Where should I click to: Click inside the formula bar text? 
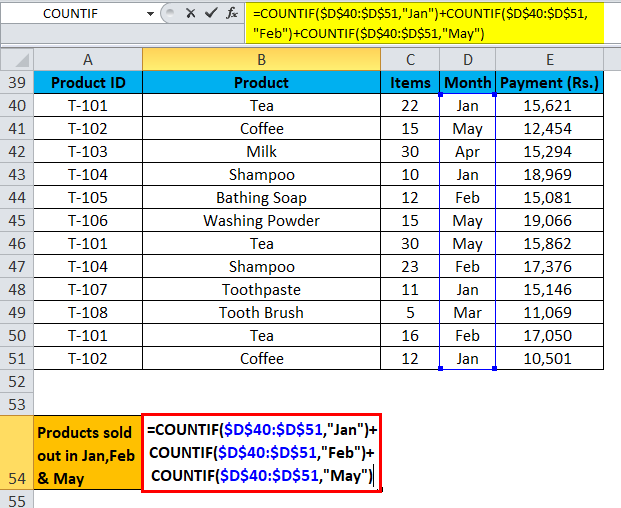click(x=424, y=23)
